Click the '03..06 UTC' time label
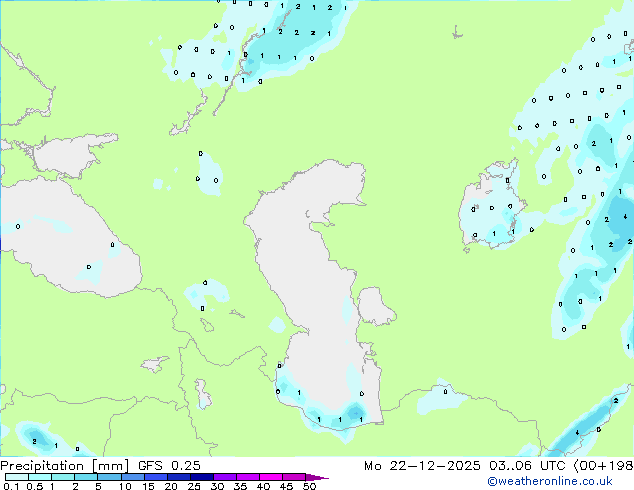The image size is (634, 490). point(527,466)
